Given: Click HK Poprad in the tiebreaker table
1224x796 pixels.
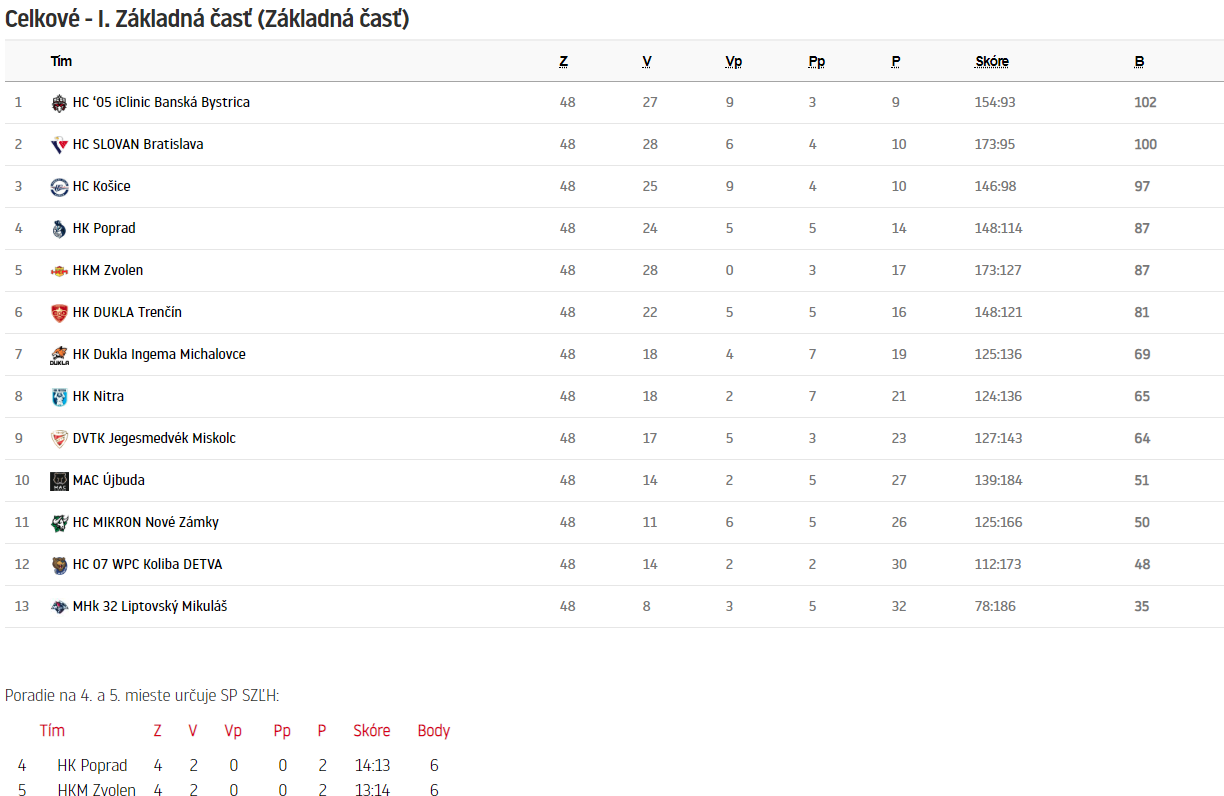Looking at the screenshot, I should [93, 765].
